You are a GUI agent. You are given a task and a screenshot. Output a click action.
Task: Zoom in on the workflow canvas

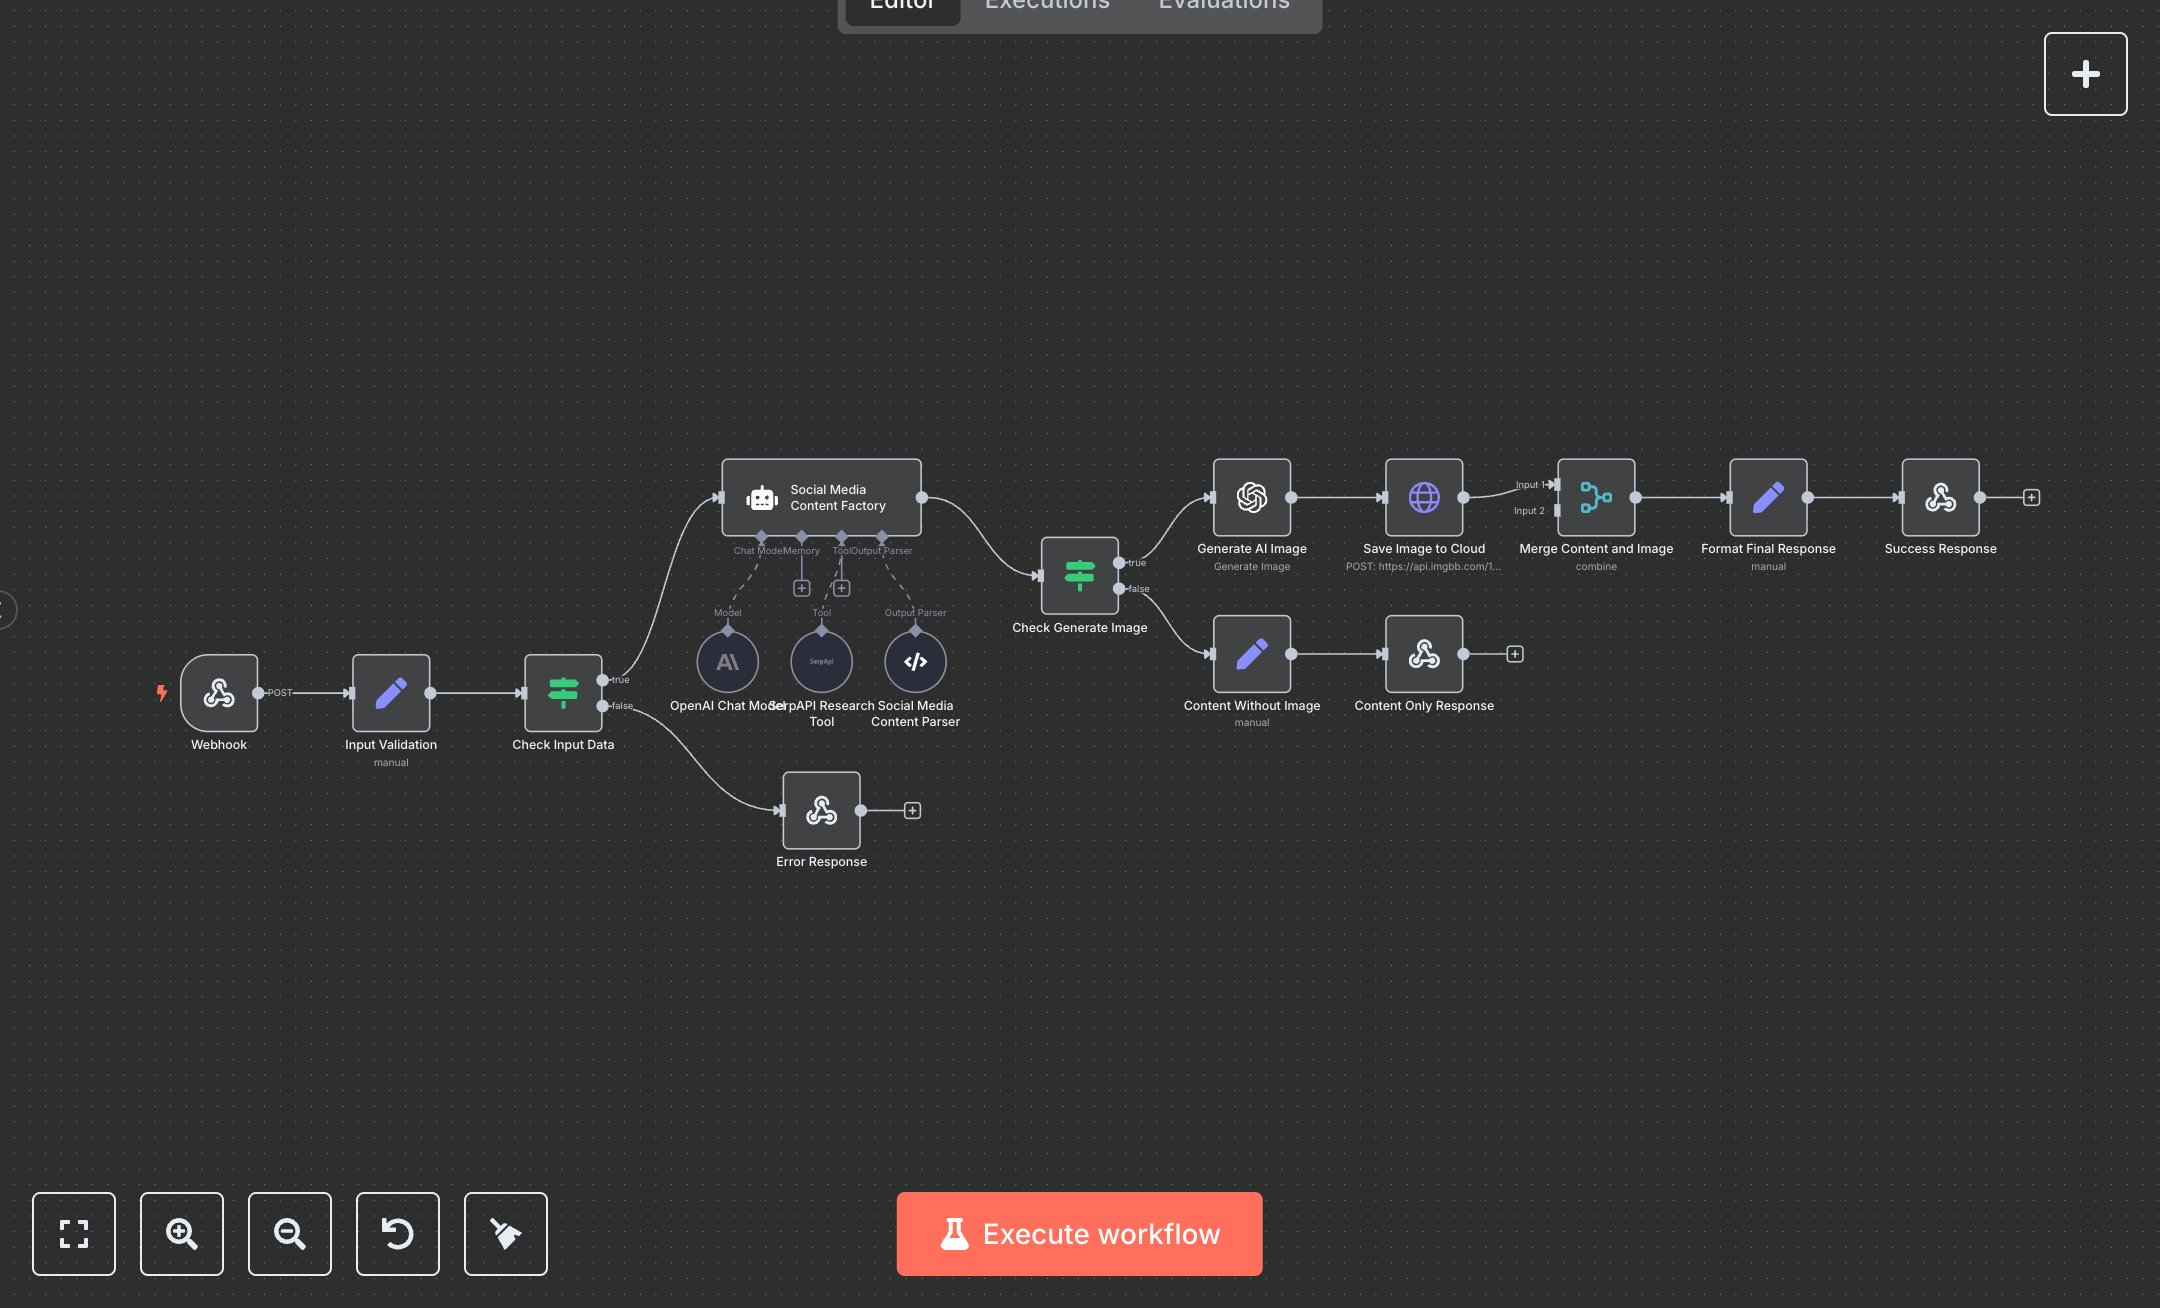[181, 1234]
